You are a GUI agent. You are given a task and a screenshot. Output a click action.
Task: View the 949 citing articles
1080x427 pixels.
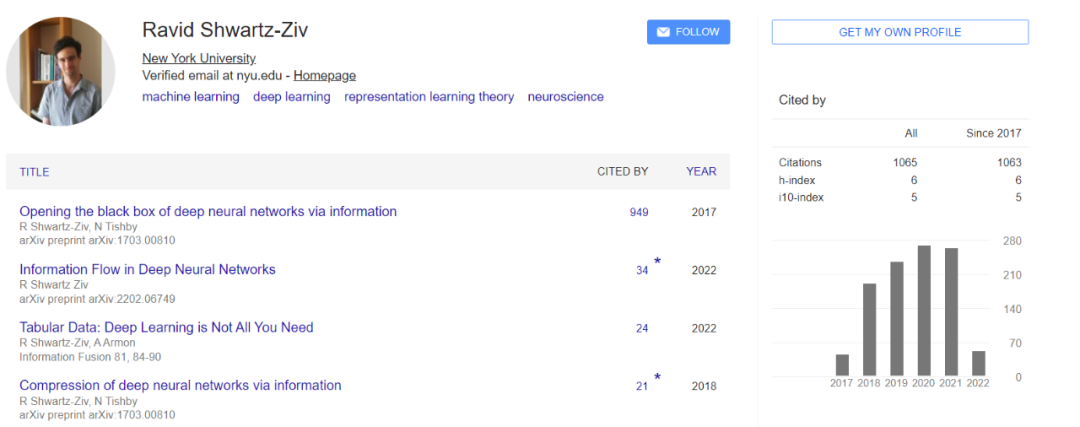pos(638,212)
